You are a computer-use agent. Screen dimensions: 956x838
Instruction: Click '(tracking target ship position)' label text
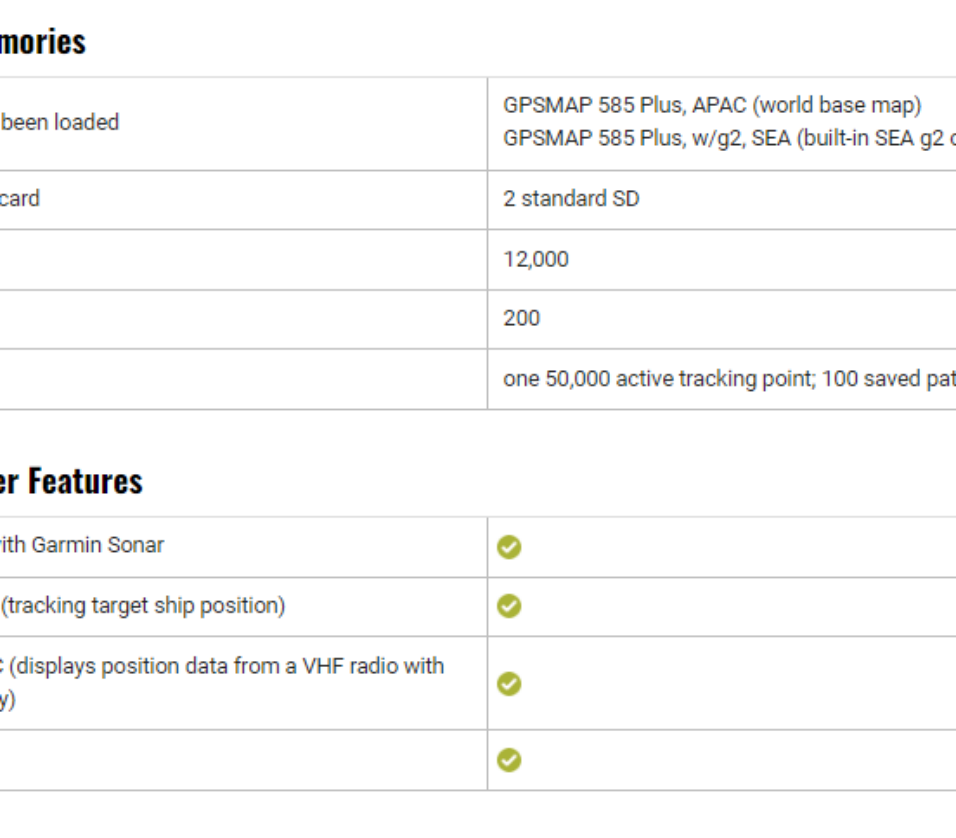coord(143,606)
